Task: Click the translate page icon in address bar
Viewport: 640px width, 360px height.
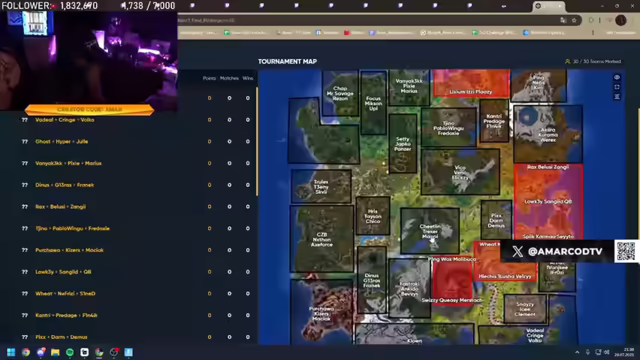Action: coord(563,20)
